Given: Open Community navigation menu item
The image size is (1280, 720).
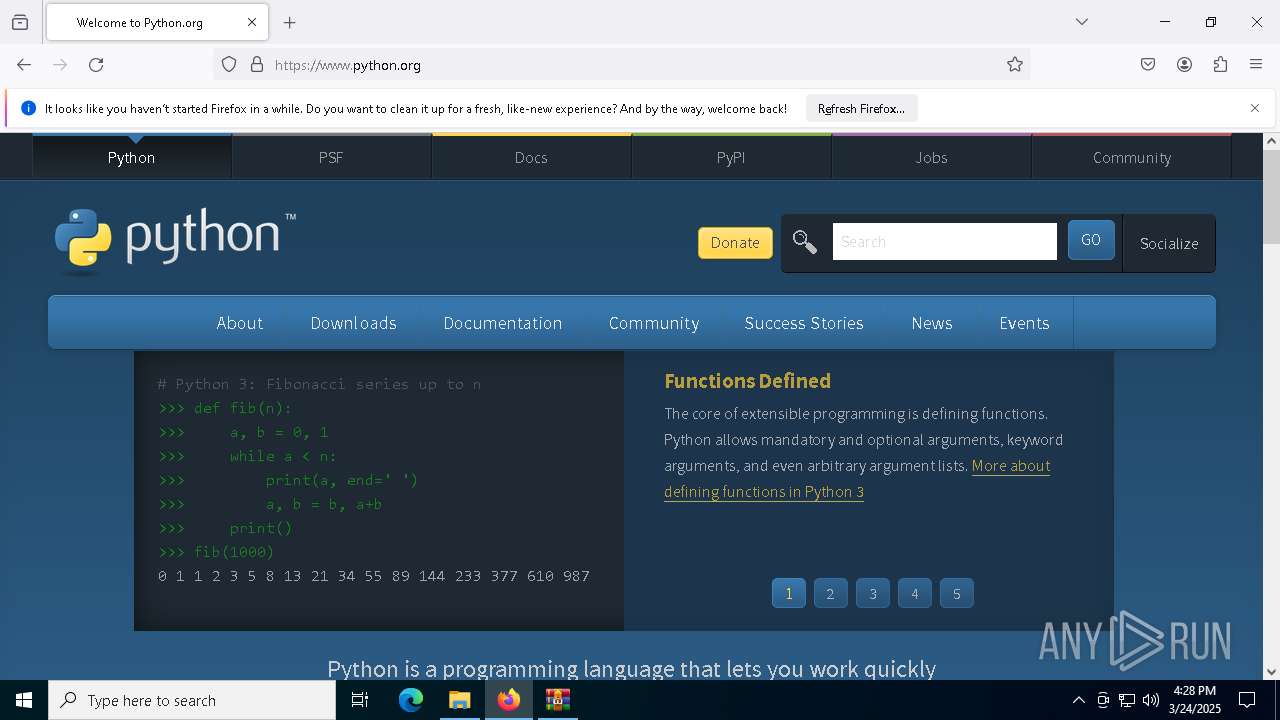Looking at the screenshot, I should click(x=654, y=323).
